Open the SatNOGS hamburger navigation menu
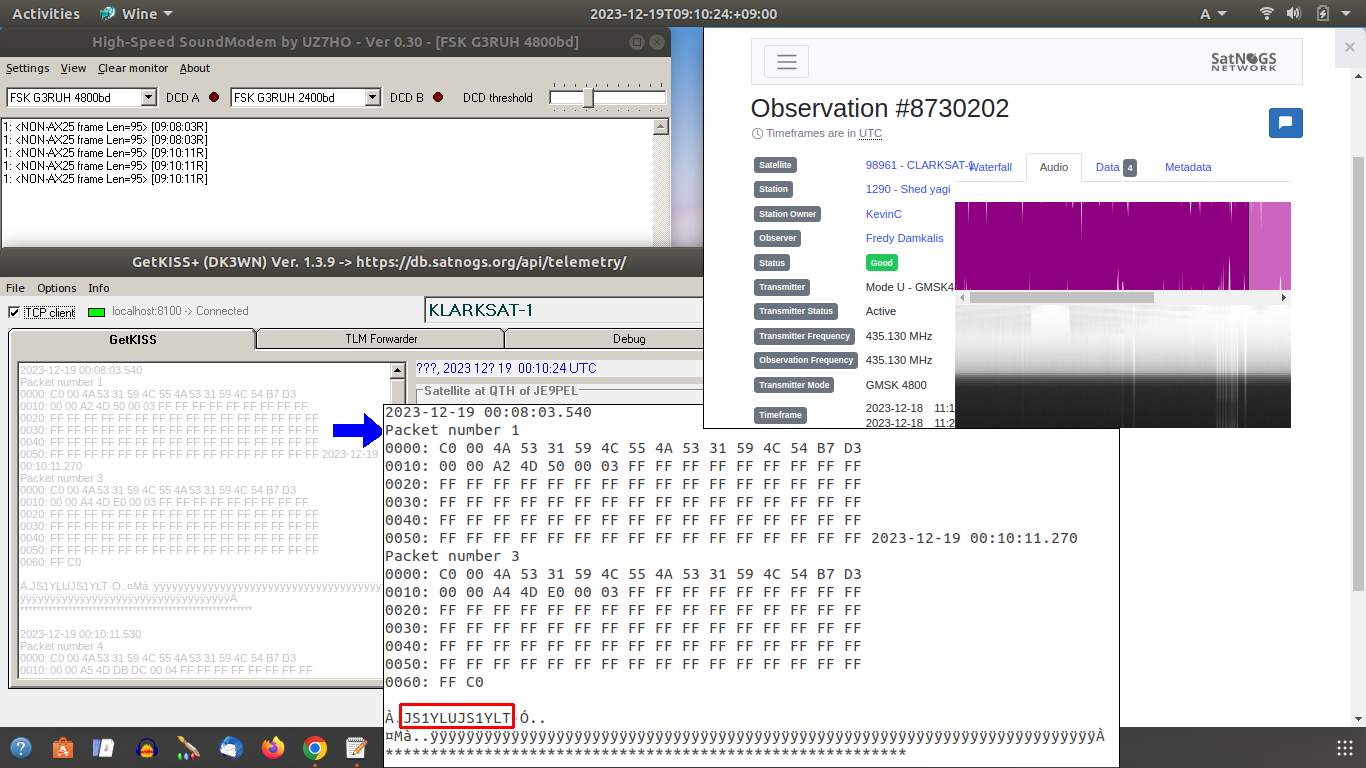 [x=786, y=62]
